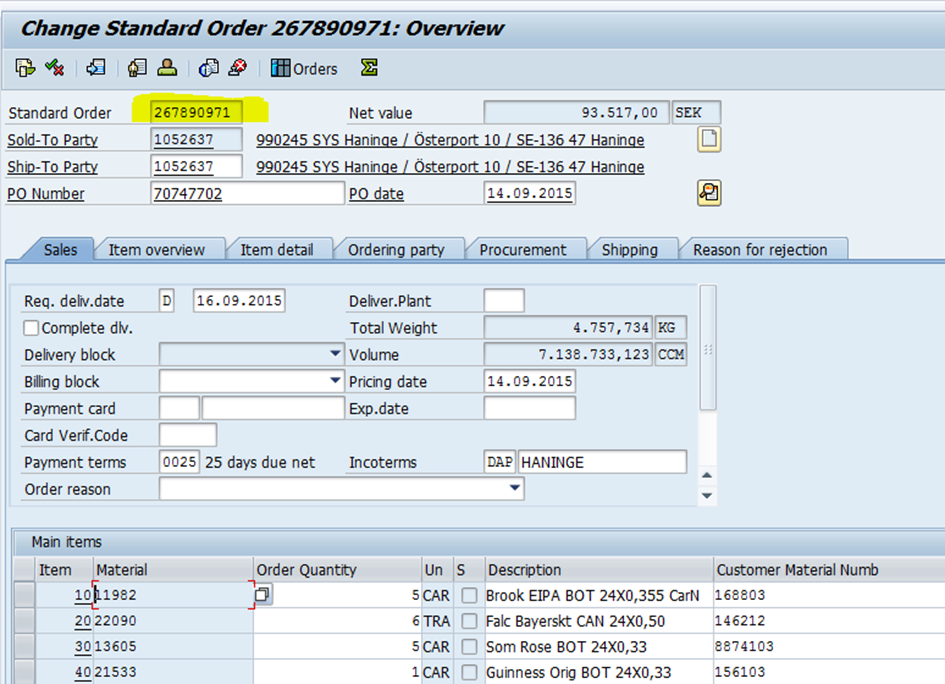Screen dimensions: 945x684
Task: Click the sigma totals icon
Action: click(x=369, y=68)
